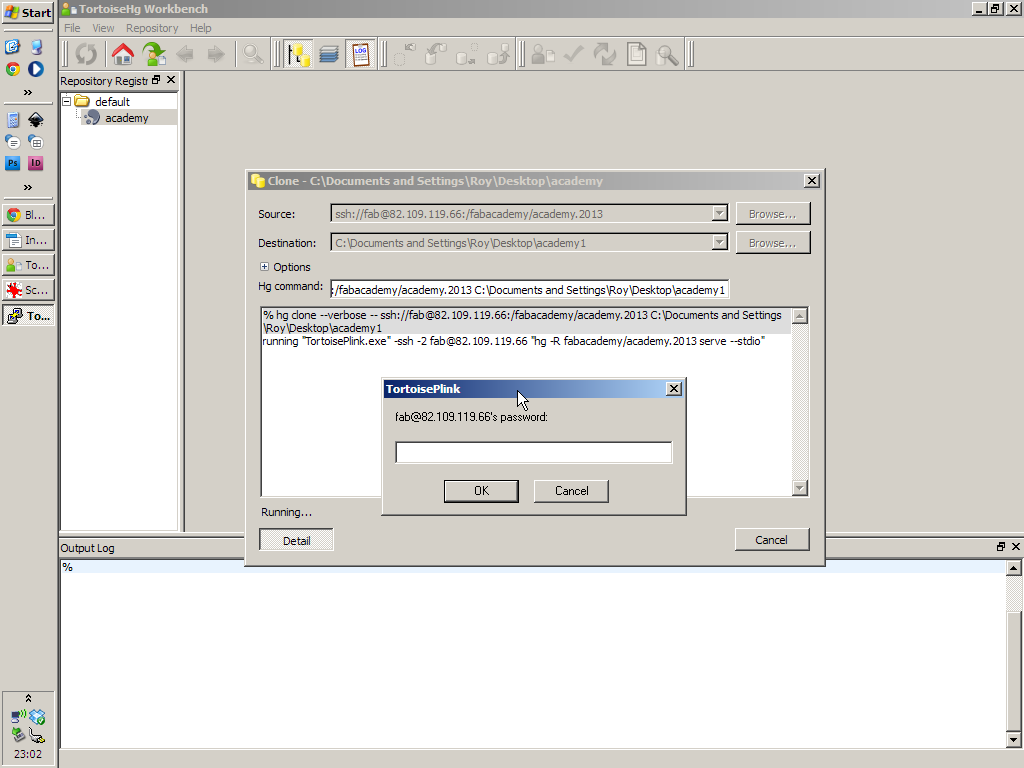Expand hidden quick launch icons below Chrome
The image size is (1024, 768).
pos(27,92)
